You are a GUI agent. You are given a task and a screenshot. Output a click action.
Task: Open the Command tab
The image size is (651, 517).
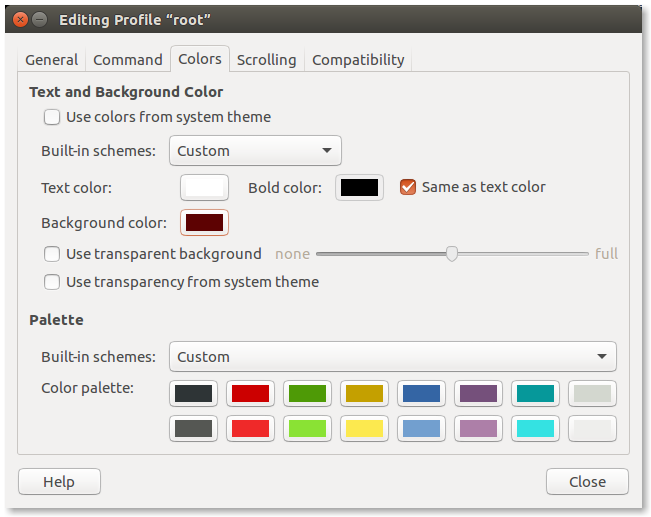pyautogui.click(x=128, y=60)
